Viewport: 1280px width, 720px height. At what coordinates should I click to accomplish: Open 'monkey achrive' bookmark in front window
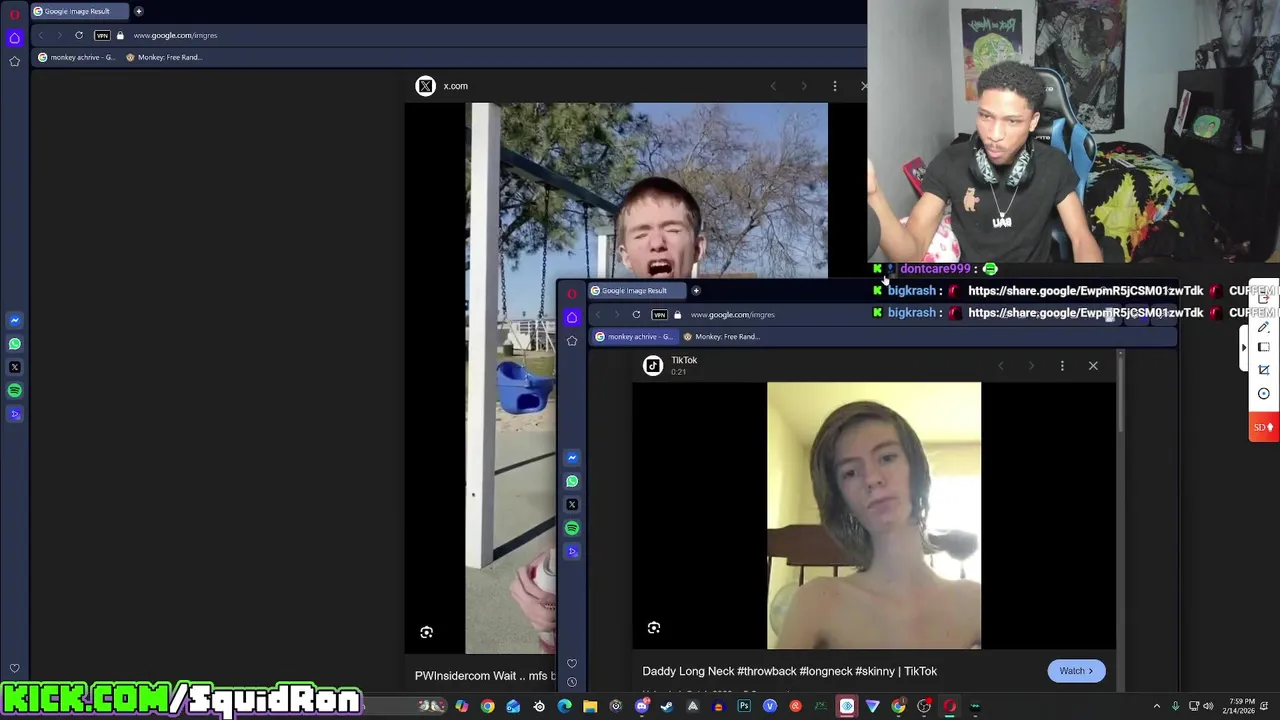[x=634, y=336]
